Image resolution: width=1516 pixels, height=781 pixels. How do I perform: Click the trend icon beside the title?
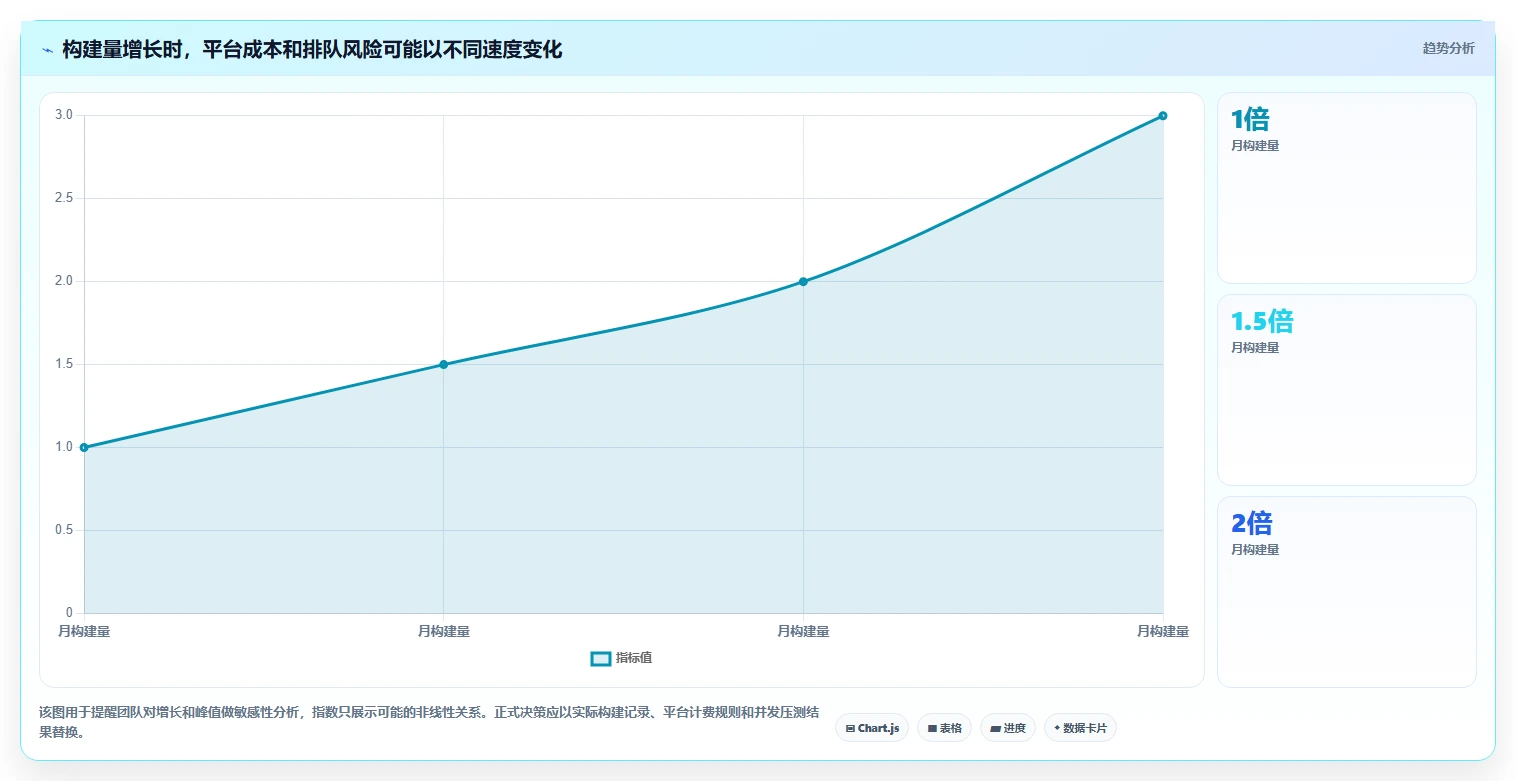tap(47, 50)
